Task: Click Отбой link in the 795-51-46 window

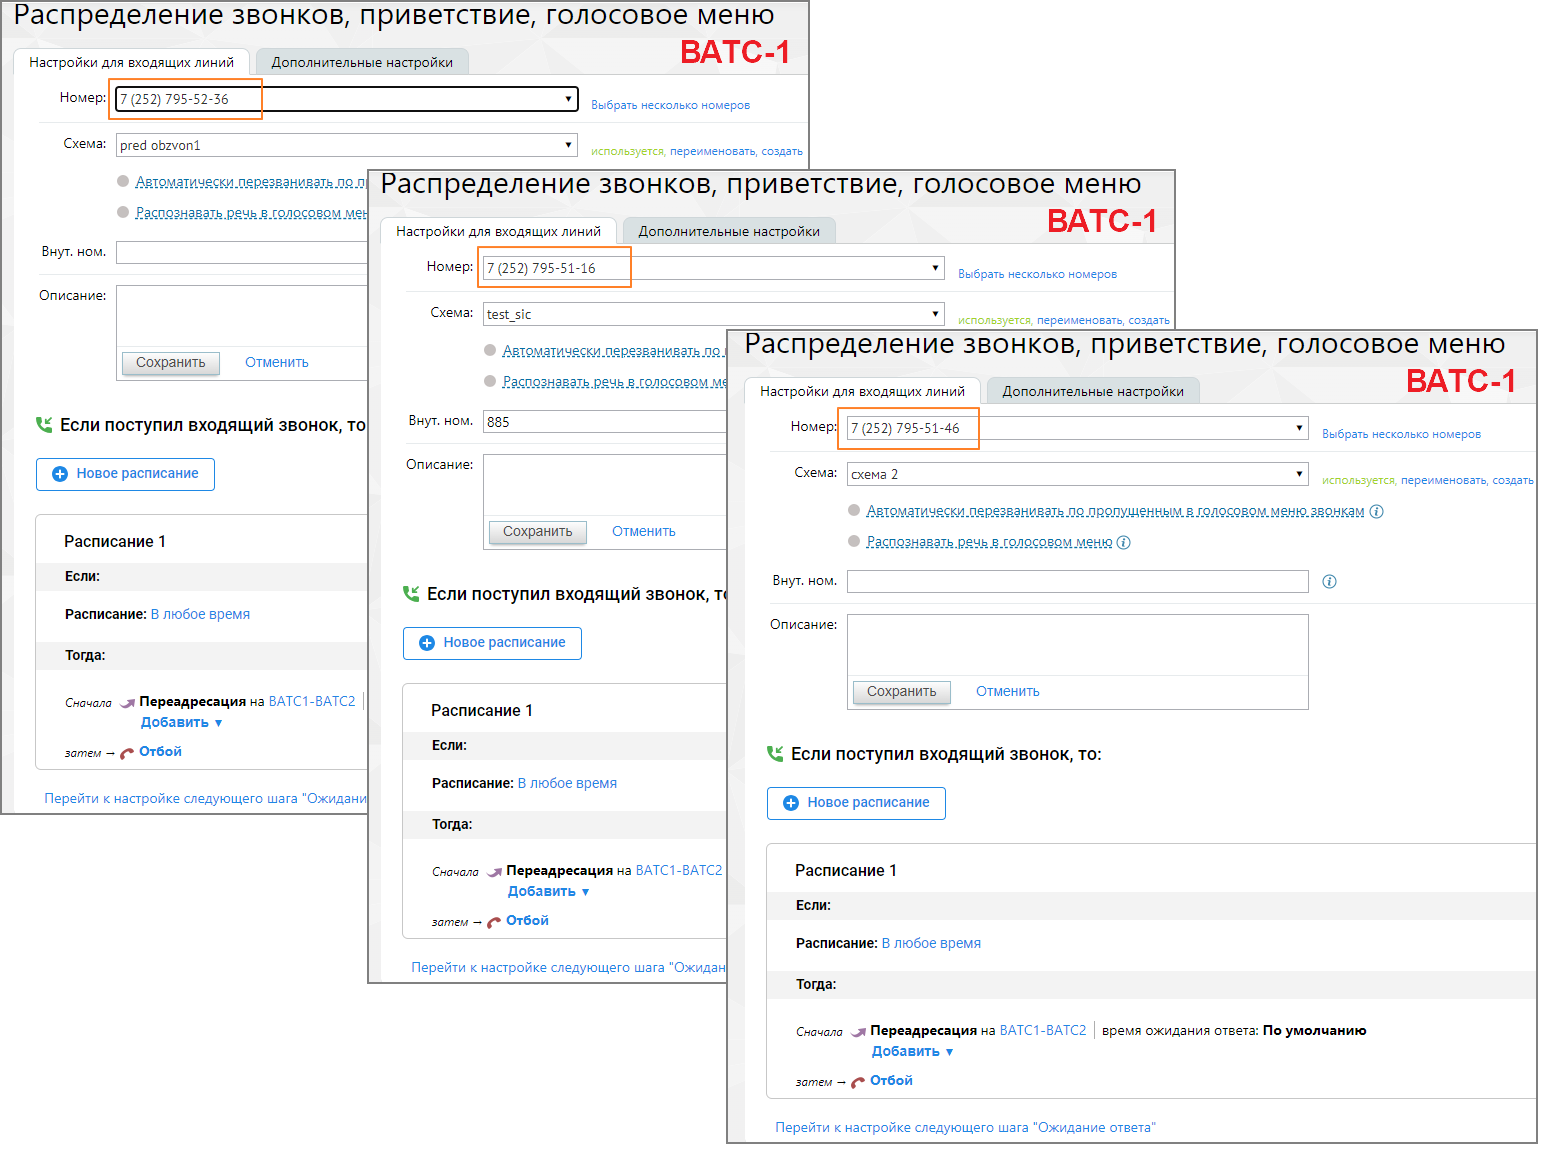Action: [891, 1080]
